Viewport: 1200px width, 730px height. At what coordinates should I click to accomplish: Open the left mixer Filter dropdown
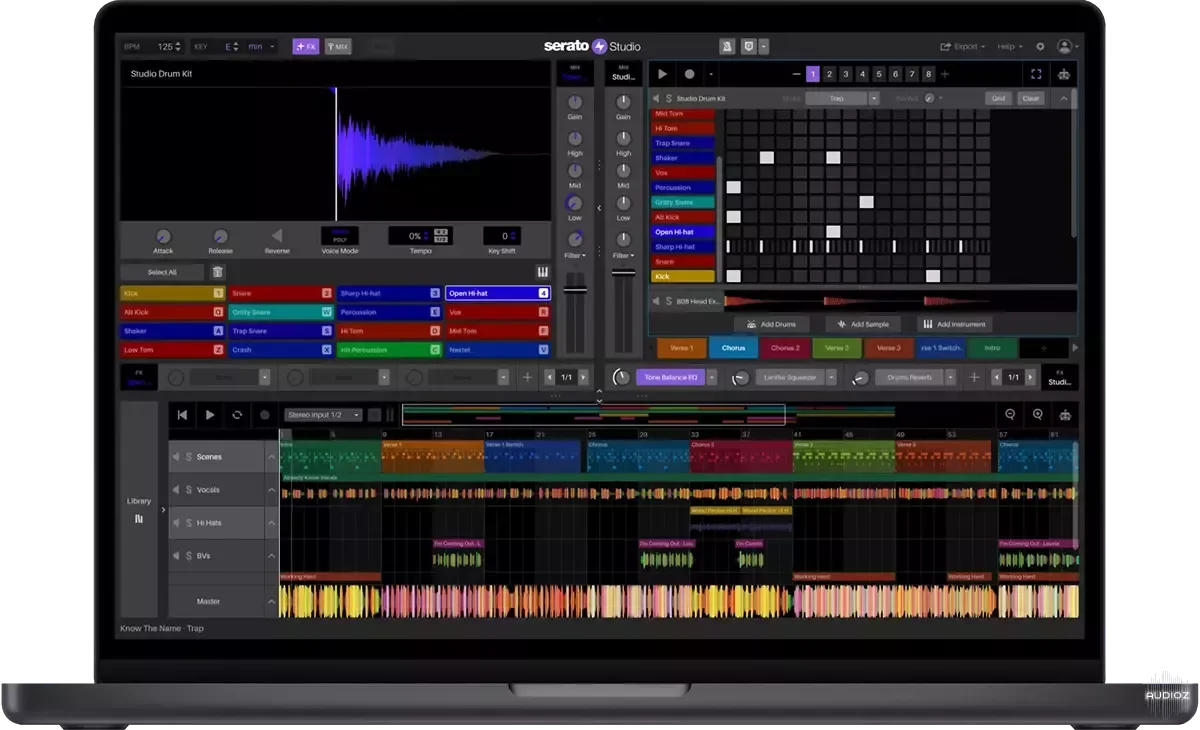coord(575,256)
